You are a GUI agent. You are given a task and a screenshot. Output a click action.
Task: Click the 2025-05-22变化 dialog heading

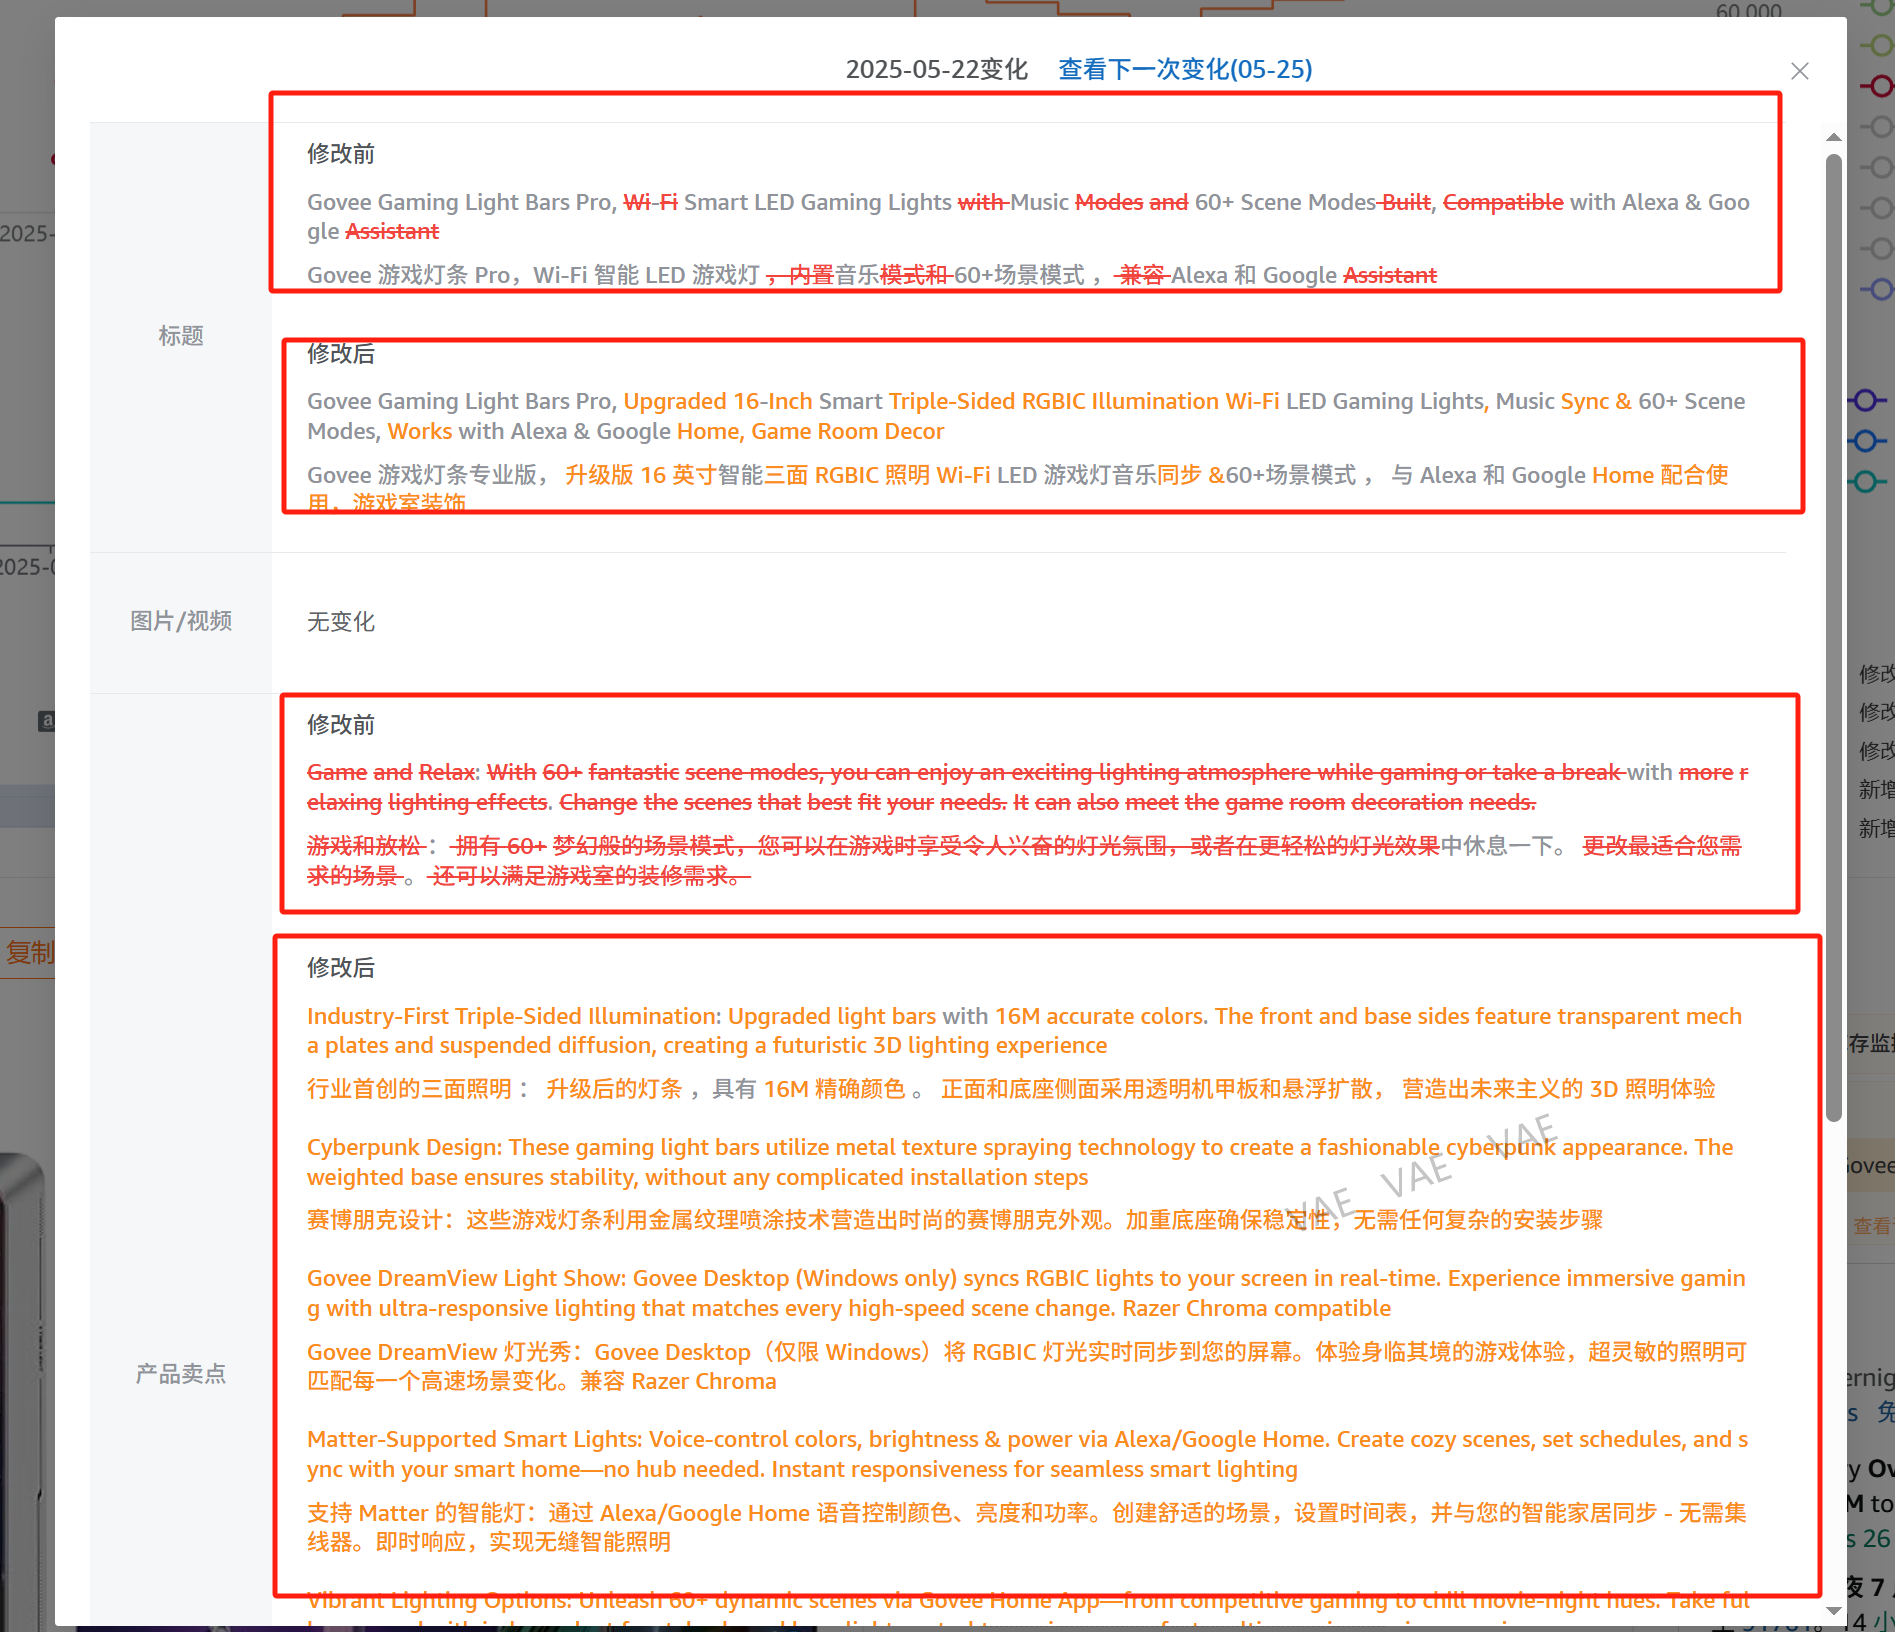pyautogui.click(x=937, y=69)
